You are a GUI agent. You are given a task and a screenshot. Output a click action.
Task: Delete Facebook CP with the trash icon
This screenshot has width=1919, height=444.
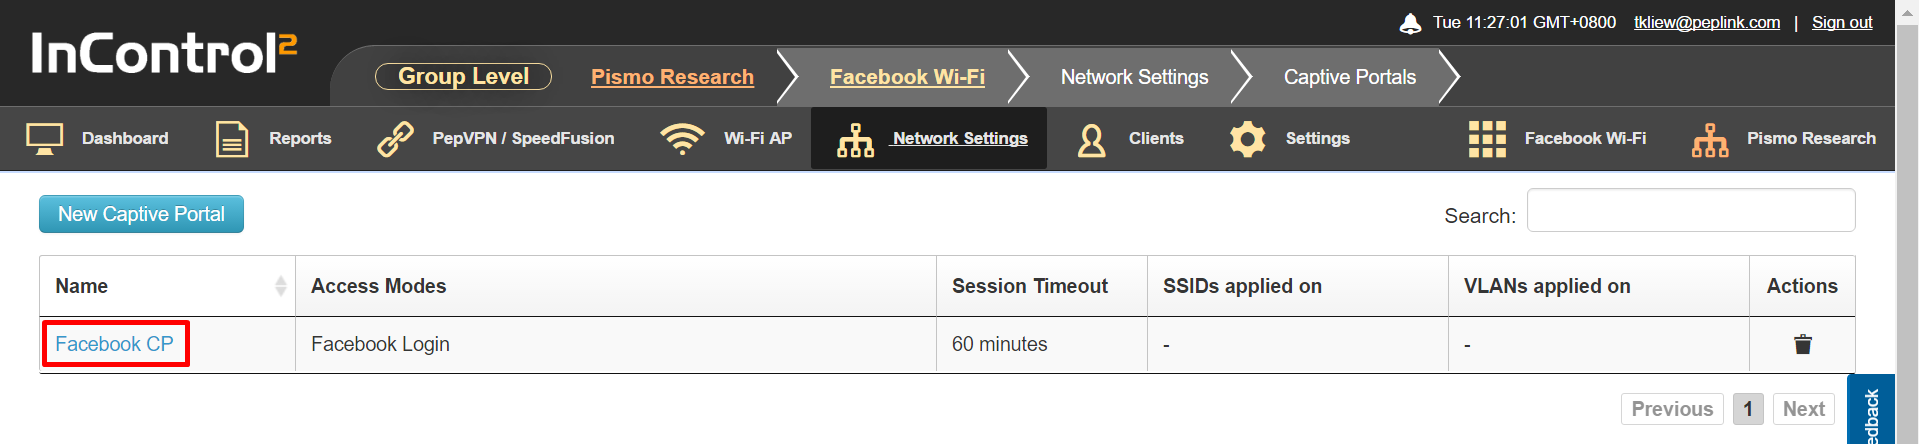pos(1802,344)
